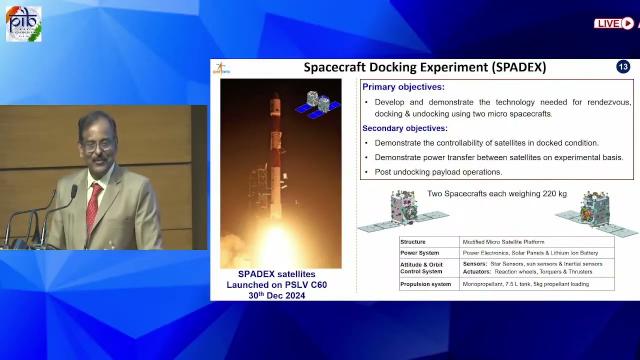The width and height of the screenshot is (640, 360).
Task: Click the spacecraft image right of '220 kg' caption
Action: point(597,213)
